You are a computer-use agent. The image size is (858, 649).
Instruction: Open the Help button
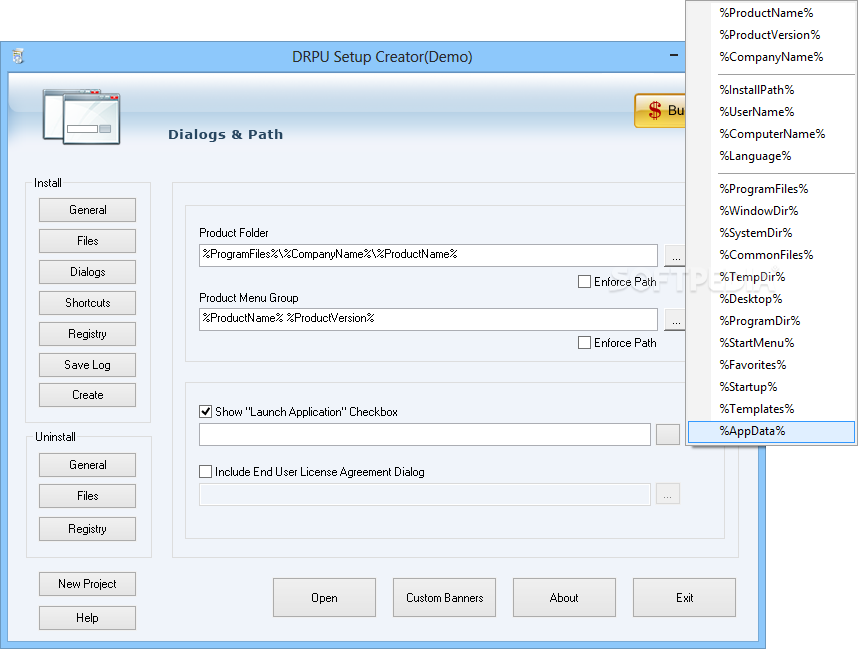click(88, 618)
